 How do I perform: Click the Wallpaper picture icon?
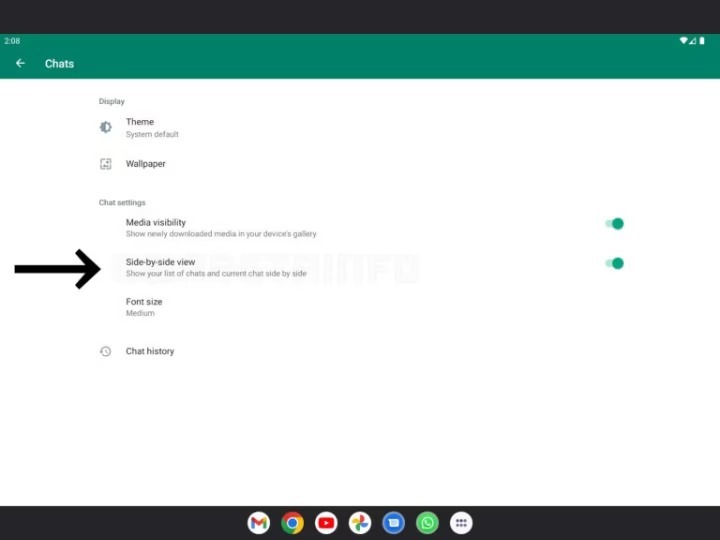pos(105,164)
